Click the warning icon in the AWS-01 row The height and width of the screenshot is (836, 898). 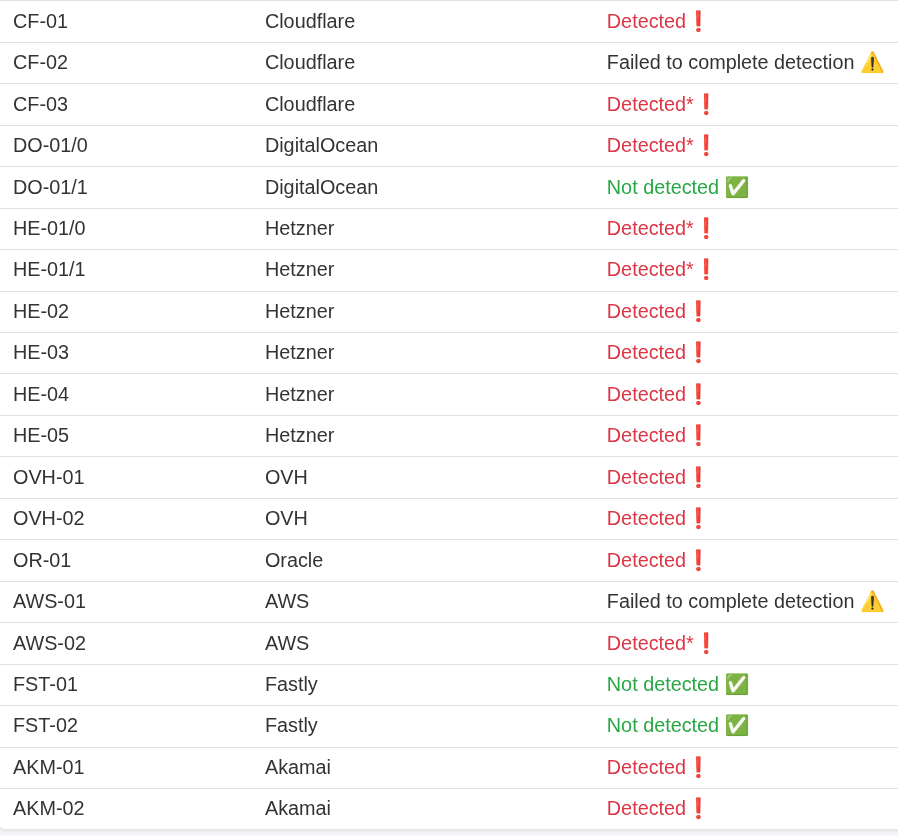(x=872, y=601)
